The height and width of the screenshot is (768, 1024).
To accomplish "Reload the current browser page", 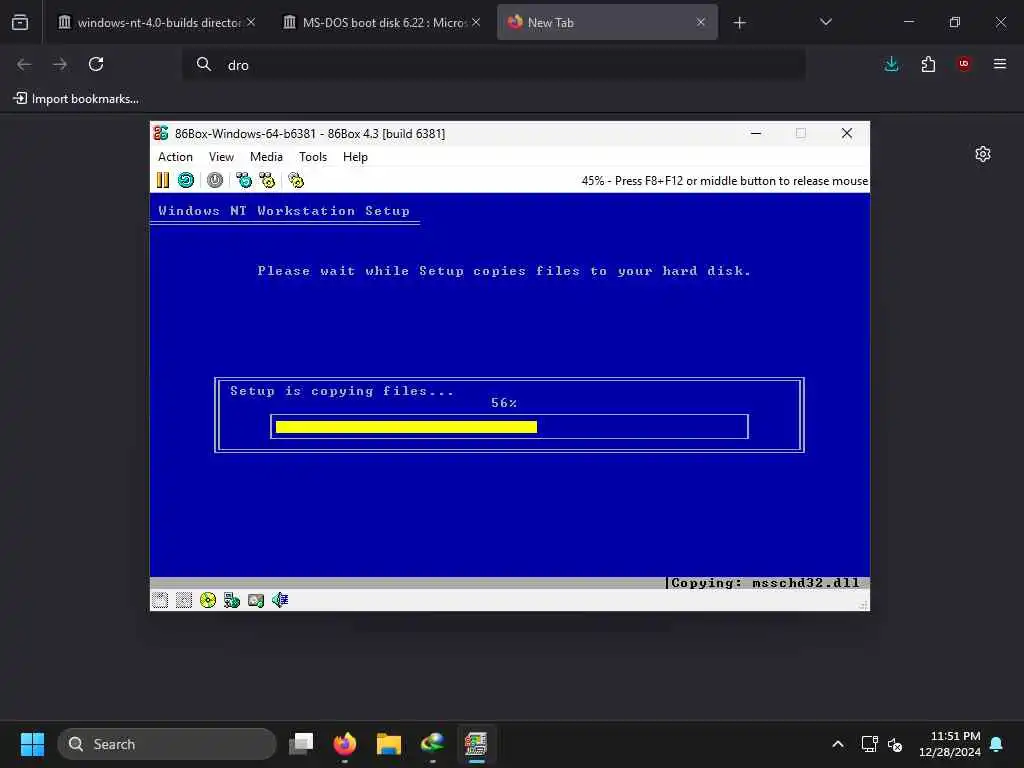I will (96, 64).
